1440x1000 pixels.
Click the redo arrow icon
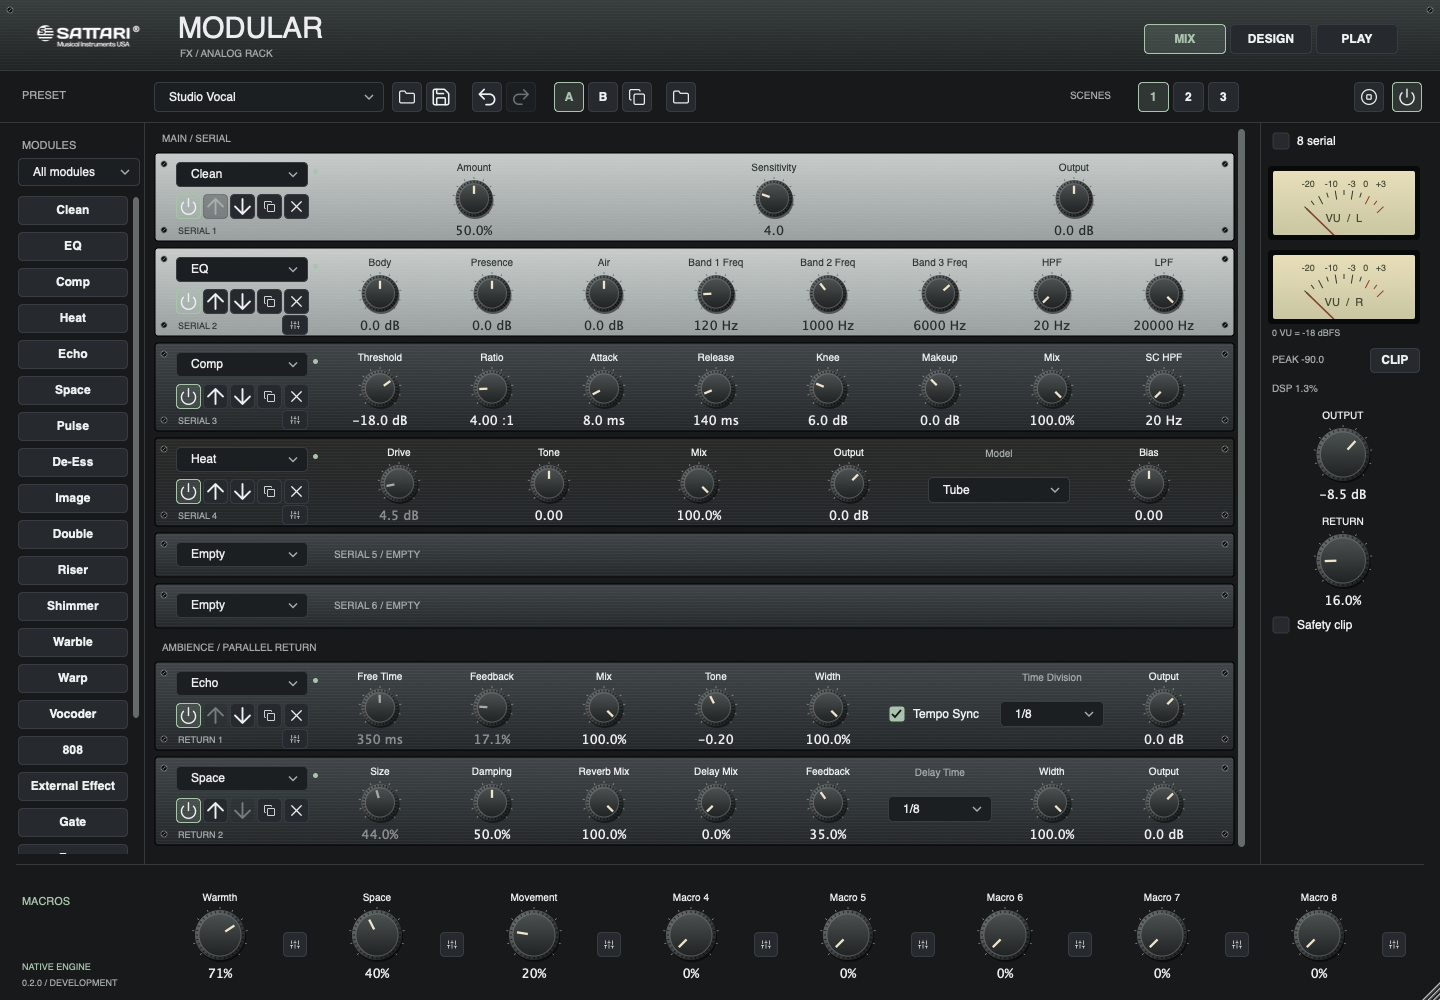coord(521,97)
